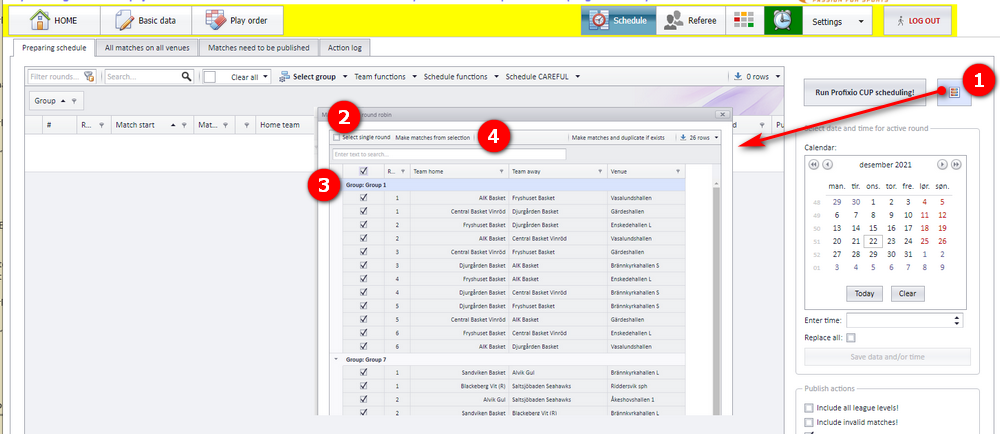Focus the Filter rounds input

[x=56, y=76]
